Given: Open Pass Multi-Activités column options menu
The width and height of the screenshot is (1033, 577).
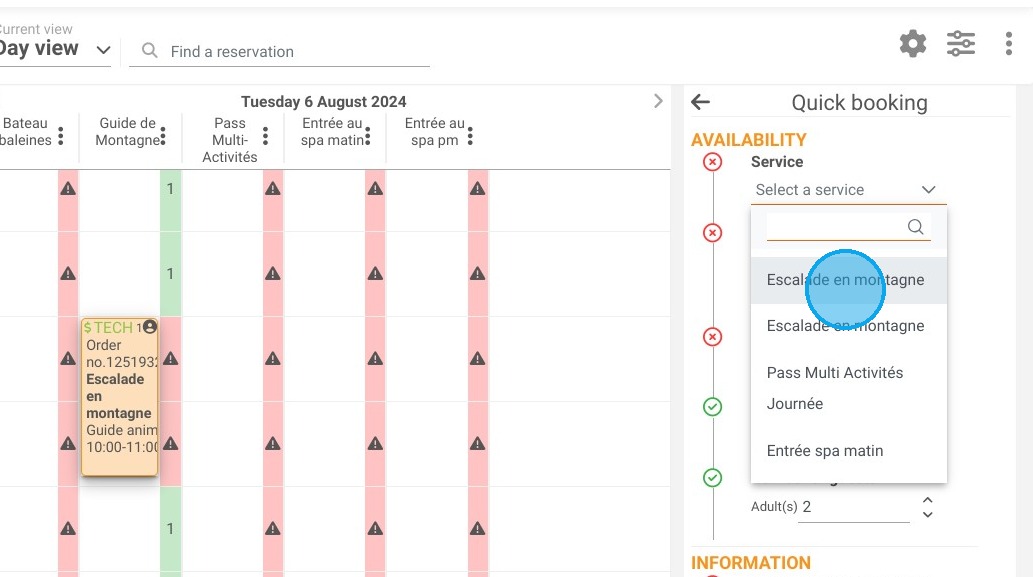Looking at the screenshot, I should click(265, 136).
